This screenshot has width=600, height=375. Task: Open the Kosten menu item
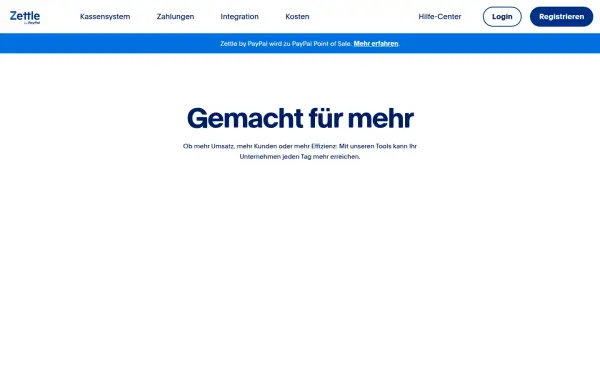pyautogui.click(x=297, y=17)
